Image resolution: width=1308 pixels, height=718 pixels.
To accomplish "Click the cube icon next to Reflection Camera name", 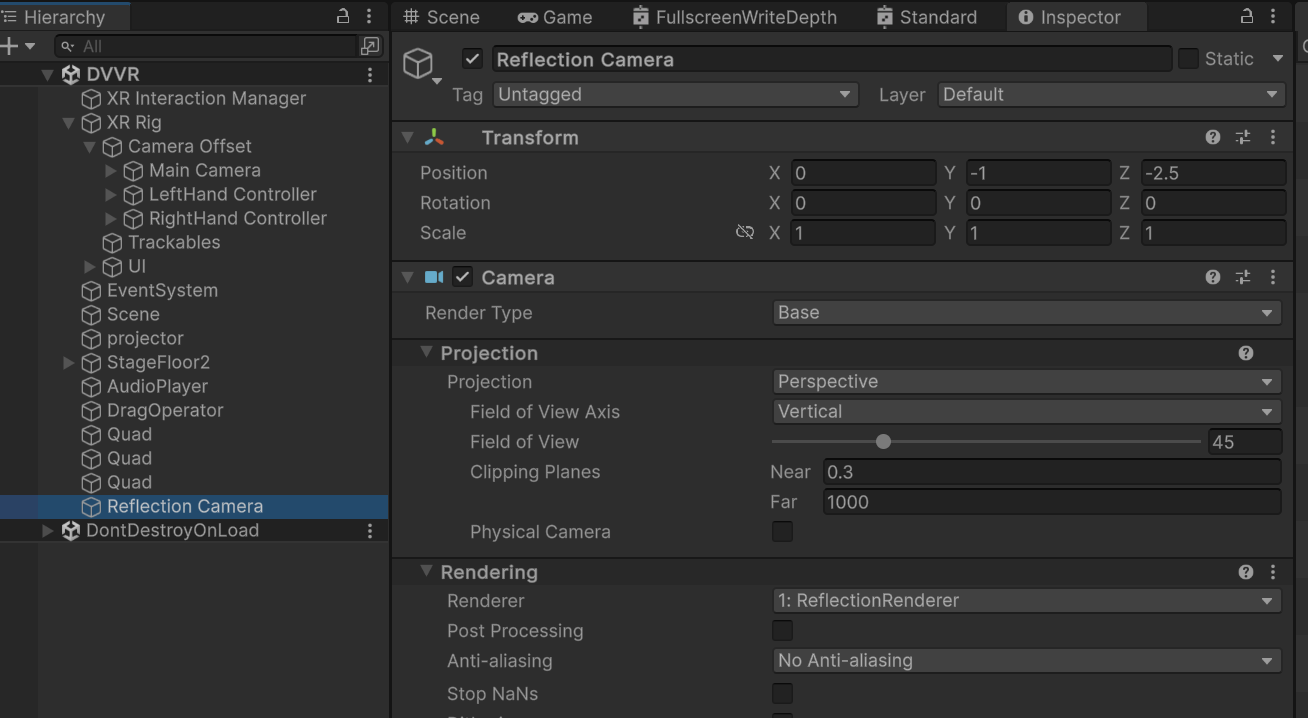I will pos(420,61).
